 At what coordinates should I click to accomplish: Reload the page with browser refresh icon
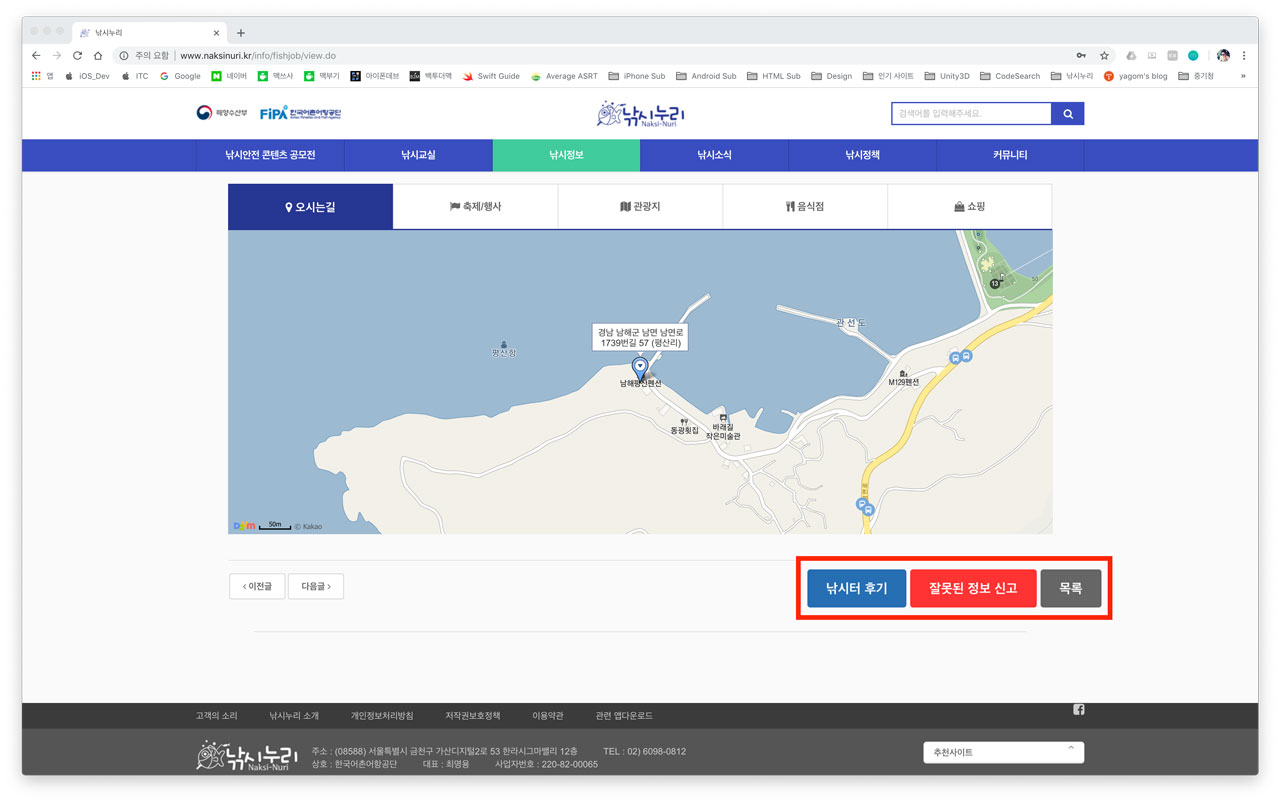[x=77, y=56]
